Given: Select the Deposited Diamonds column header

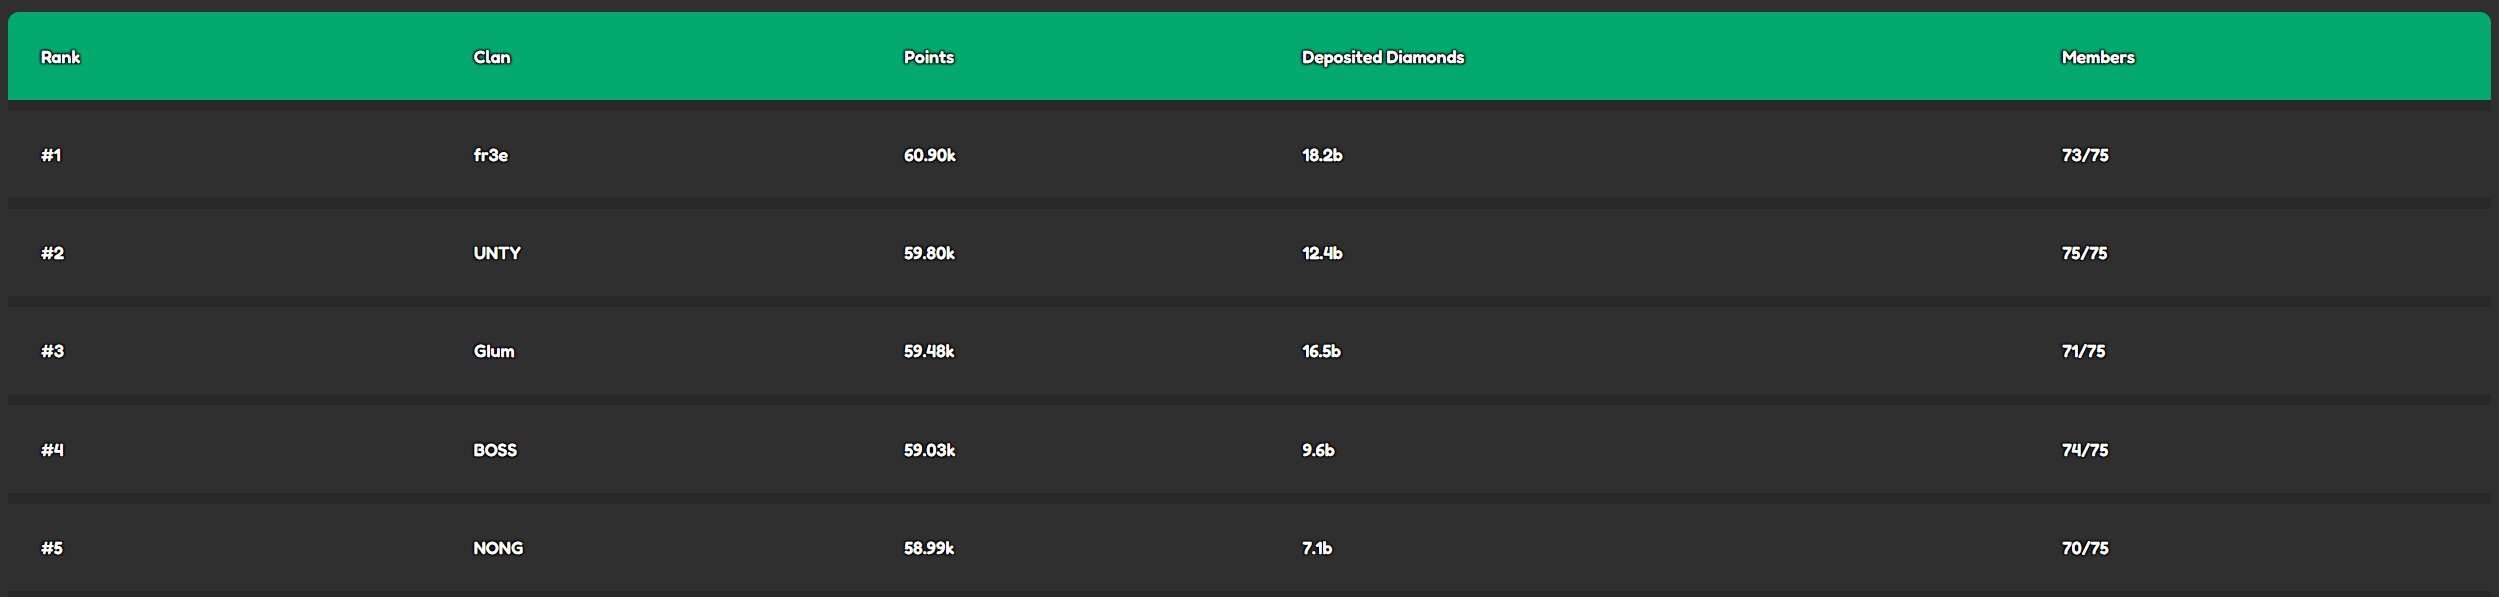Looking at the screenshot, I should click(1382, 57).
